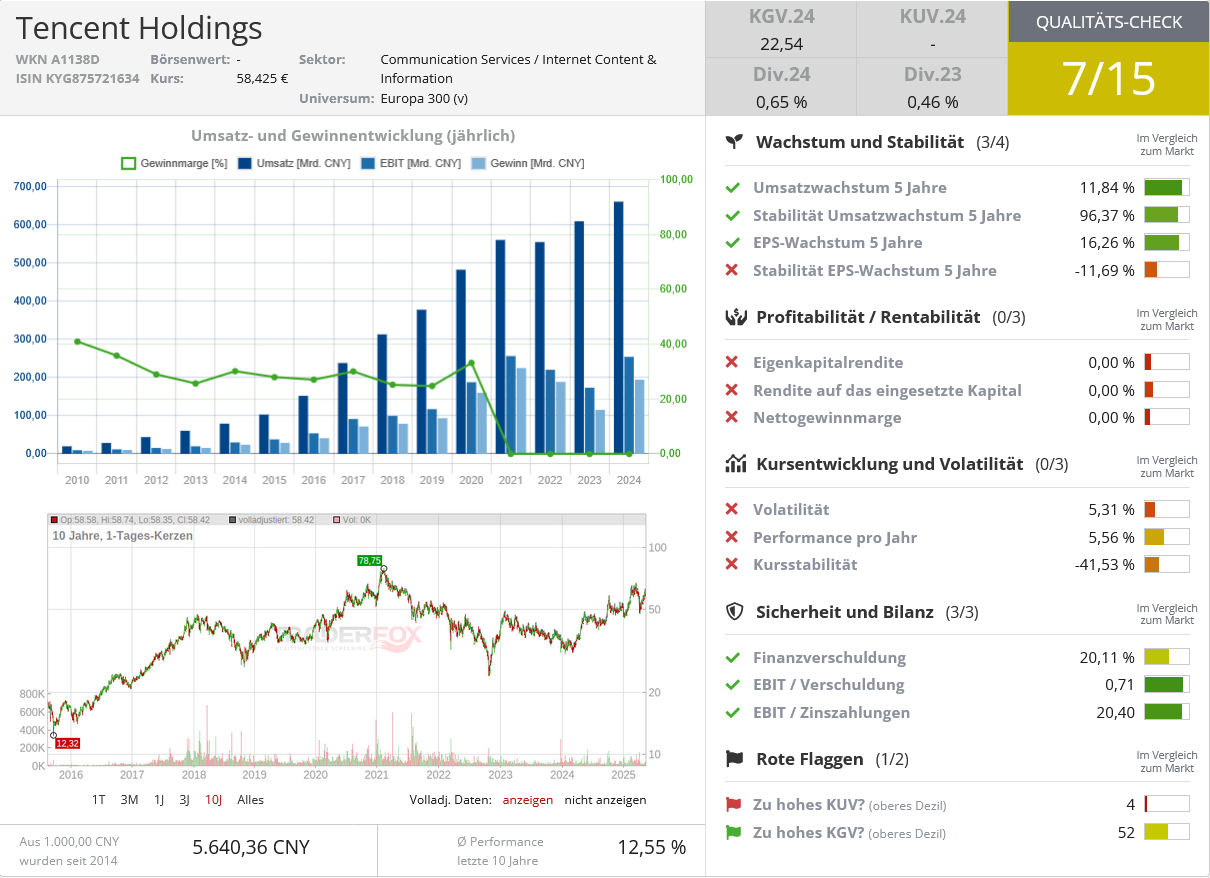
Task: Click the market comparison bar for Finanzverschuldung
Action: (x=1167, y=657)
